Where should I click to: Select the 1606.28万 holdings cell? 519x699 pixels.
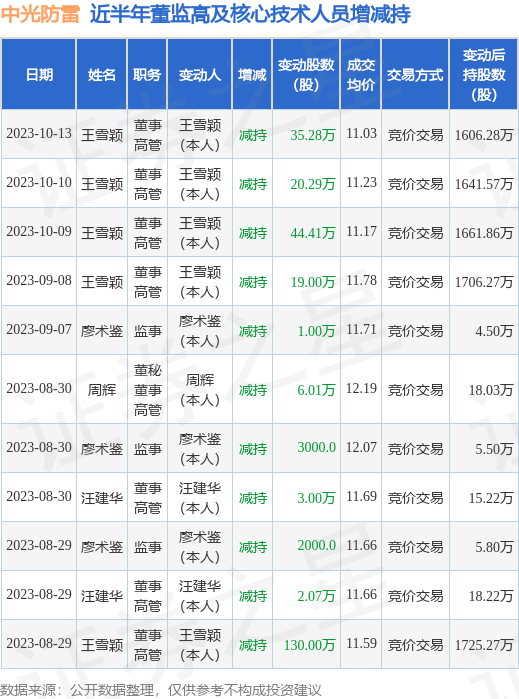point(484,135)
